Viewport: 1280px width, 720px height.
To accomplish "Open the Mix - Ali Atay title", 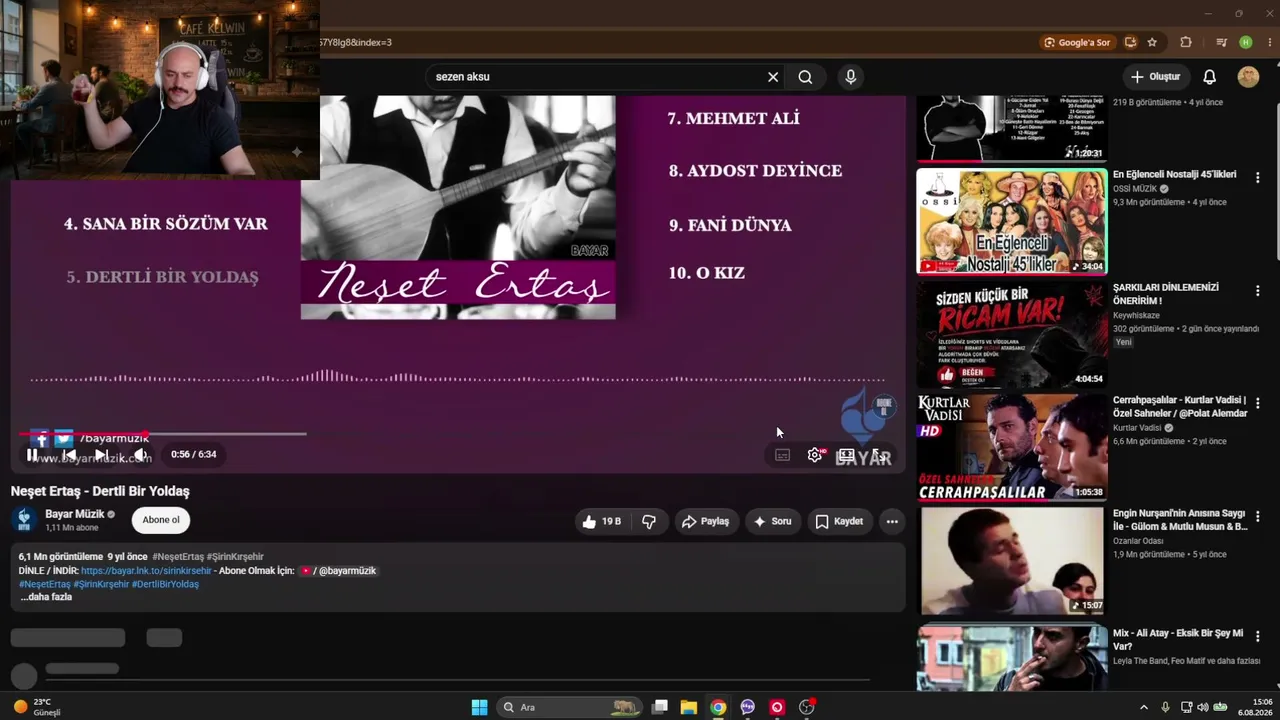I will pos(1178,640).
